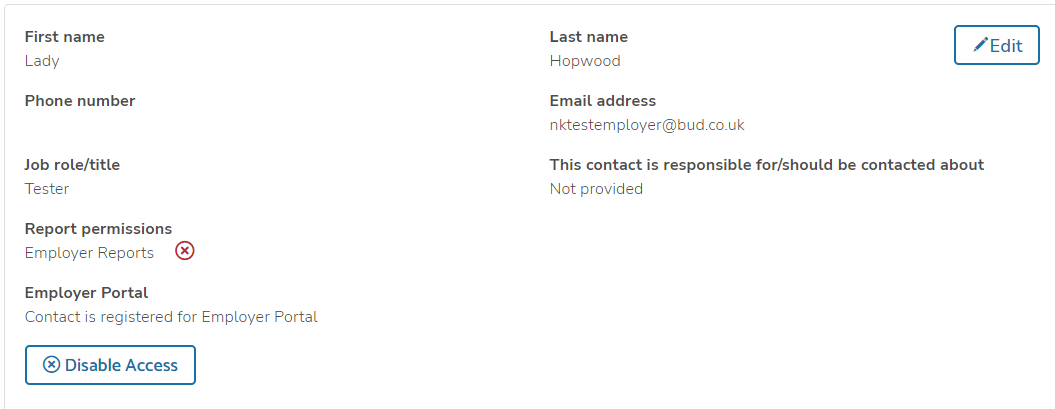
Task: Disable Access to the Employer Portal
Action: [110, 365]
